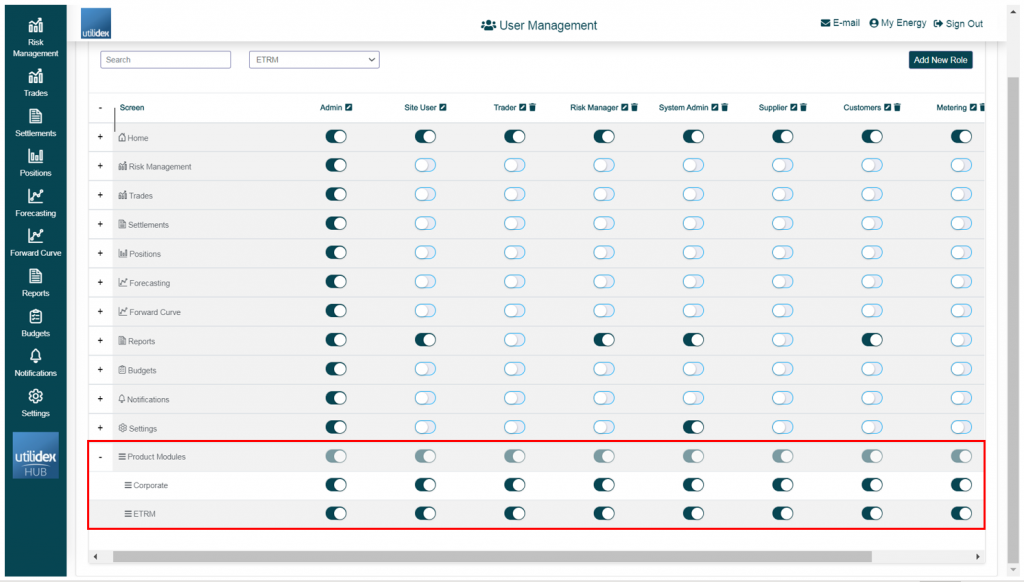The height and width of the screenshot is (582, 1024).
Task: Collapse the Product Modules row
Action: click(x=99, y=456)
